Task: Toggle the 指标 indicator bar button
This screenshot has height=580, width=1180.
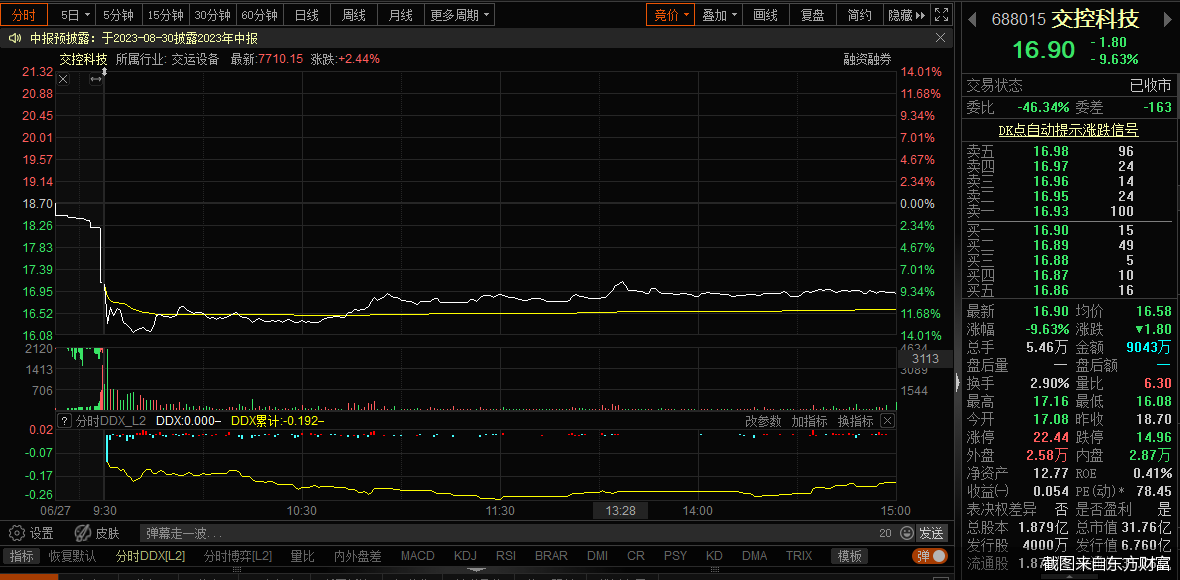Action: pyautogui.click(x=21, y=556)
